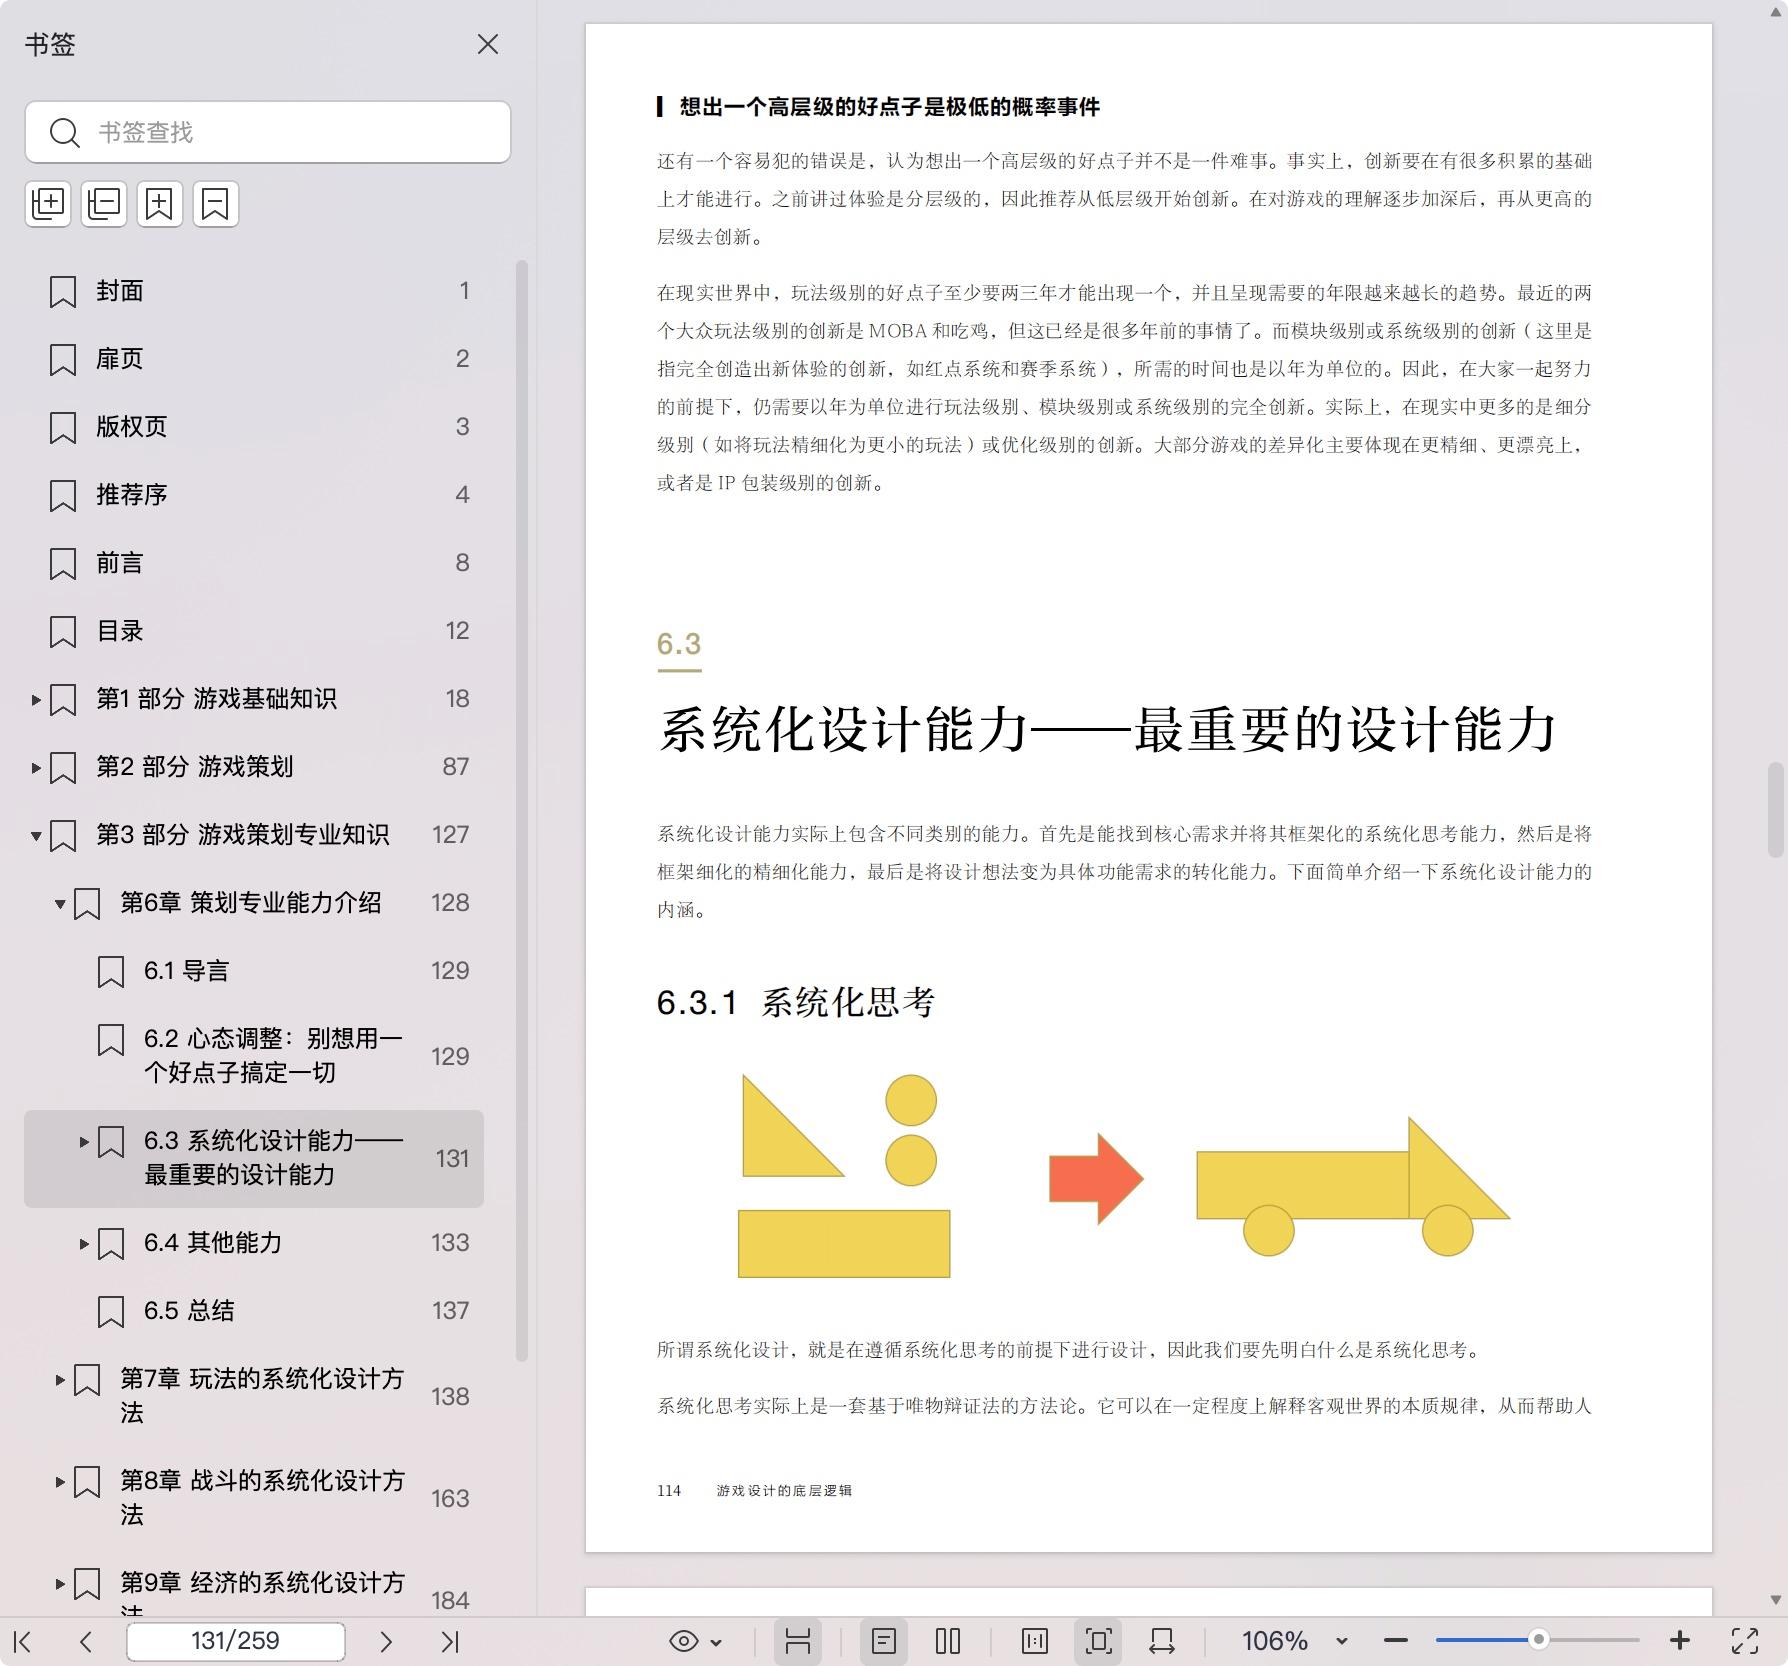
Task: Select single page view
Action: coord(884,1641)
